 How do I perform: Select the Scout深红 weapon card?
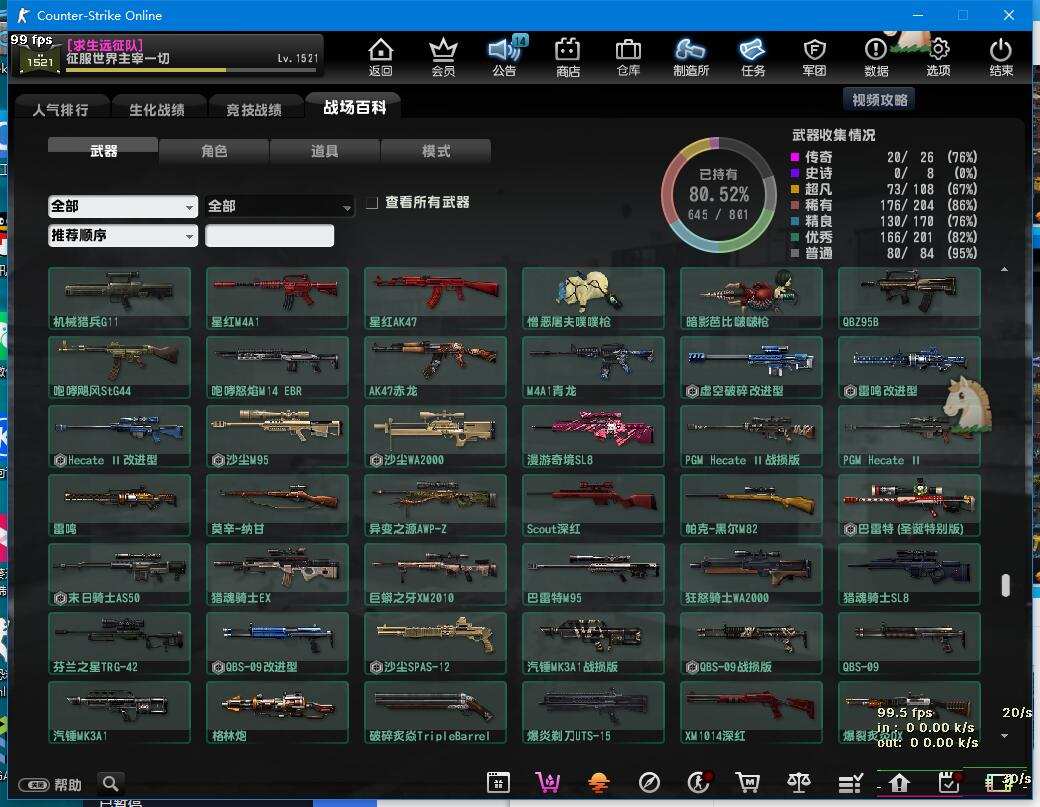point(593,505)
